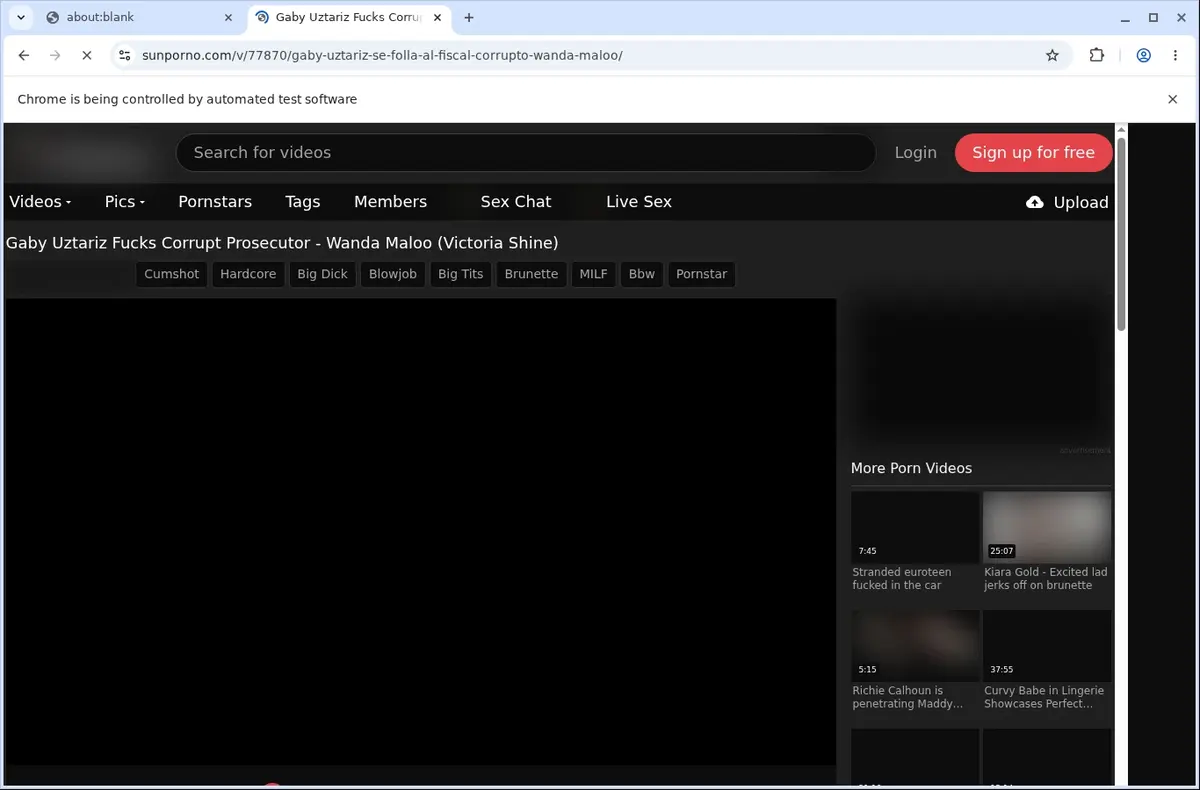Open the Chrome profile icon
Screen dimensions: 1200x790
tap(1143, 55)
